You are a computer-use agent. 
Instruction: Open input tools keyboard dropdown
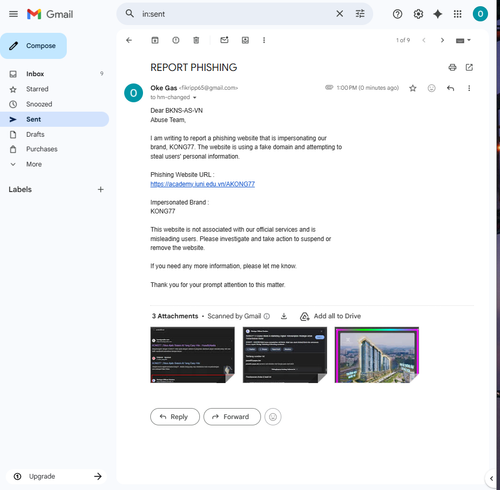point(463,40)
